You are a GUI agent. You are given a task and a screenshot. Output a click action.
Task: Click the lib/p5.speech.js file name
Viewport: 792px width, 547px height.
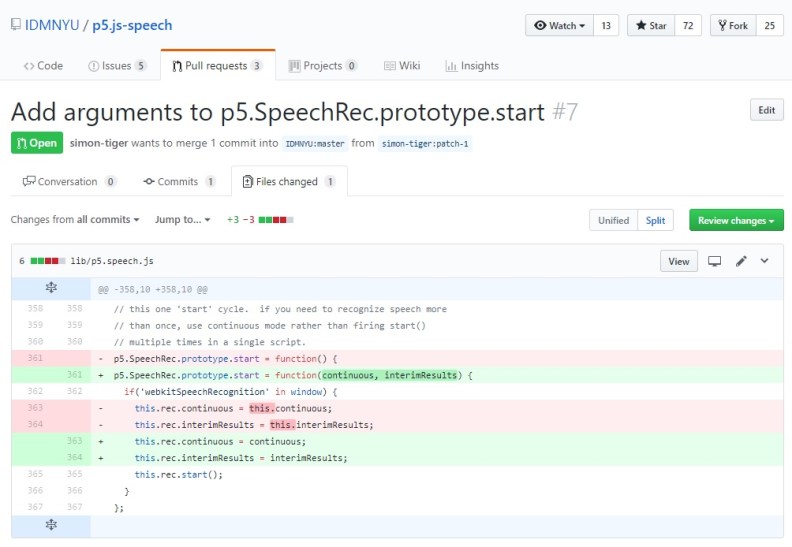(x=112, y=261)
